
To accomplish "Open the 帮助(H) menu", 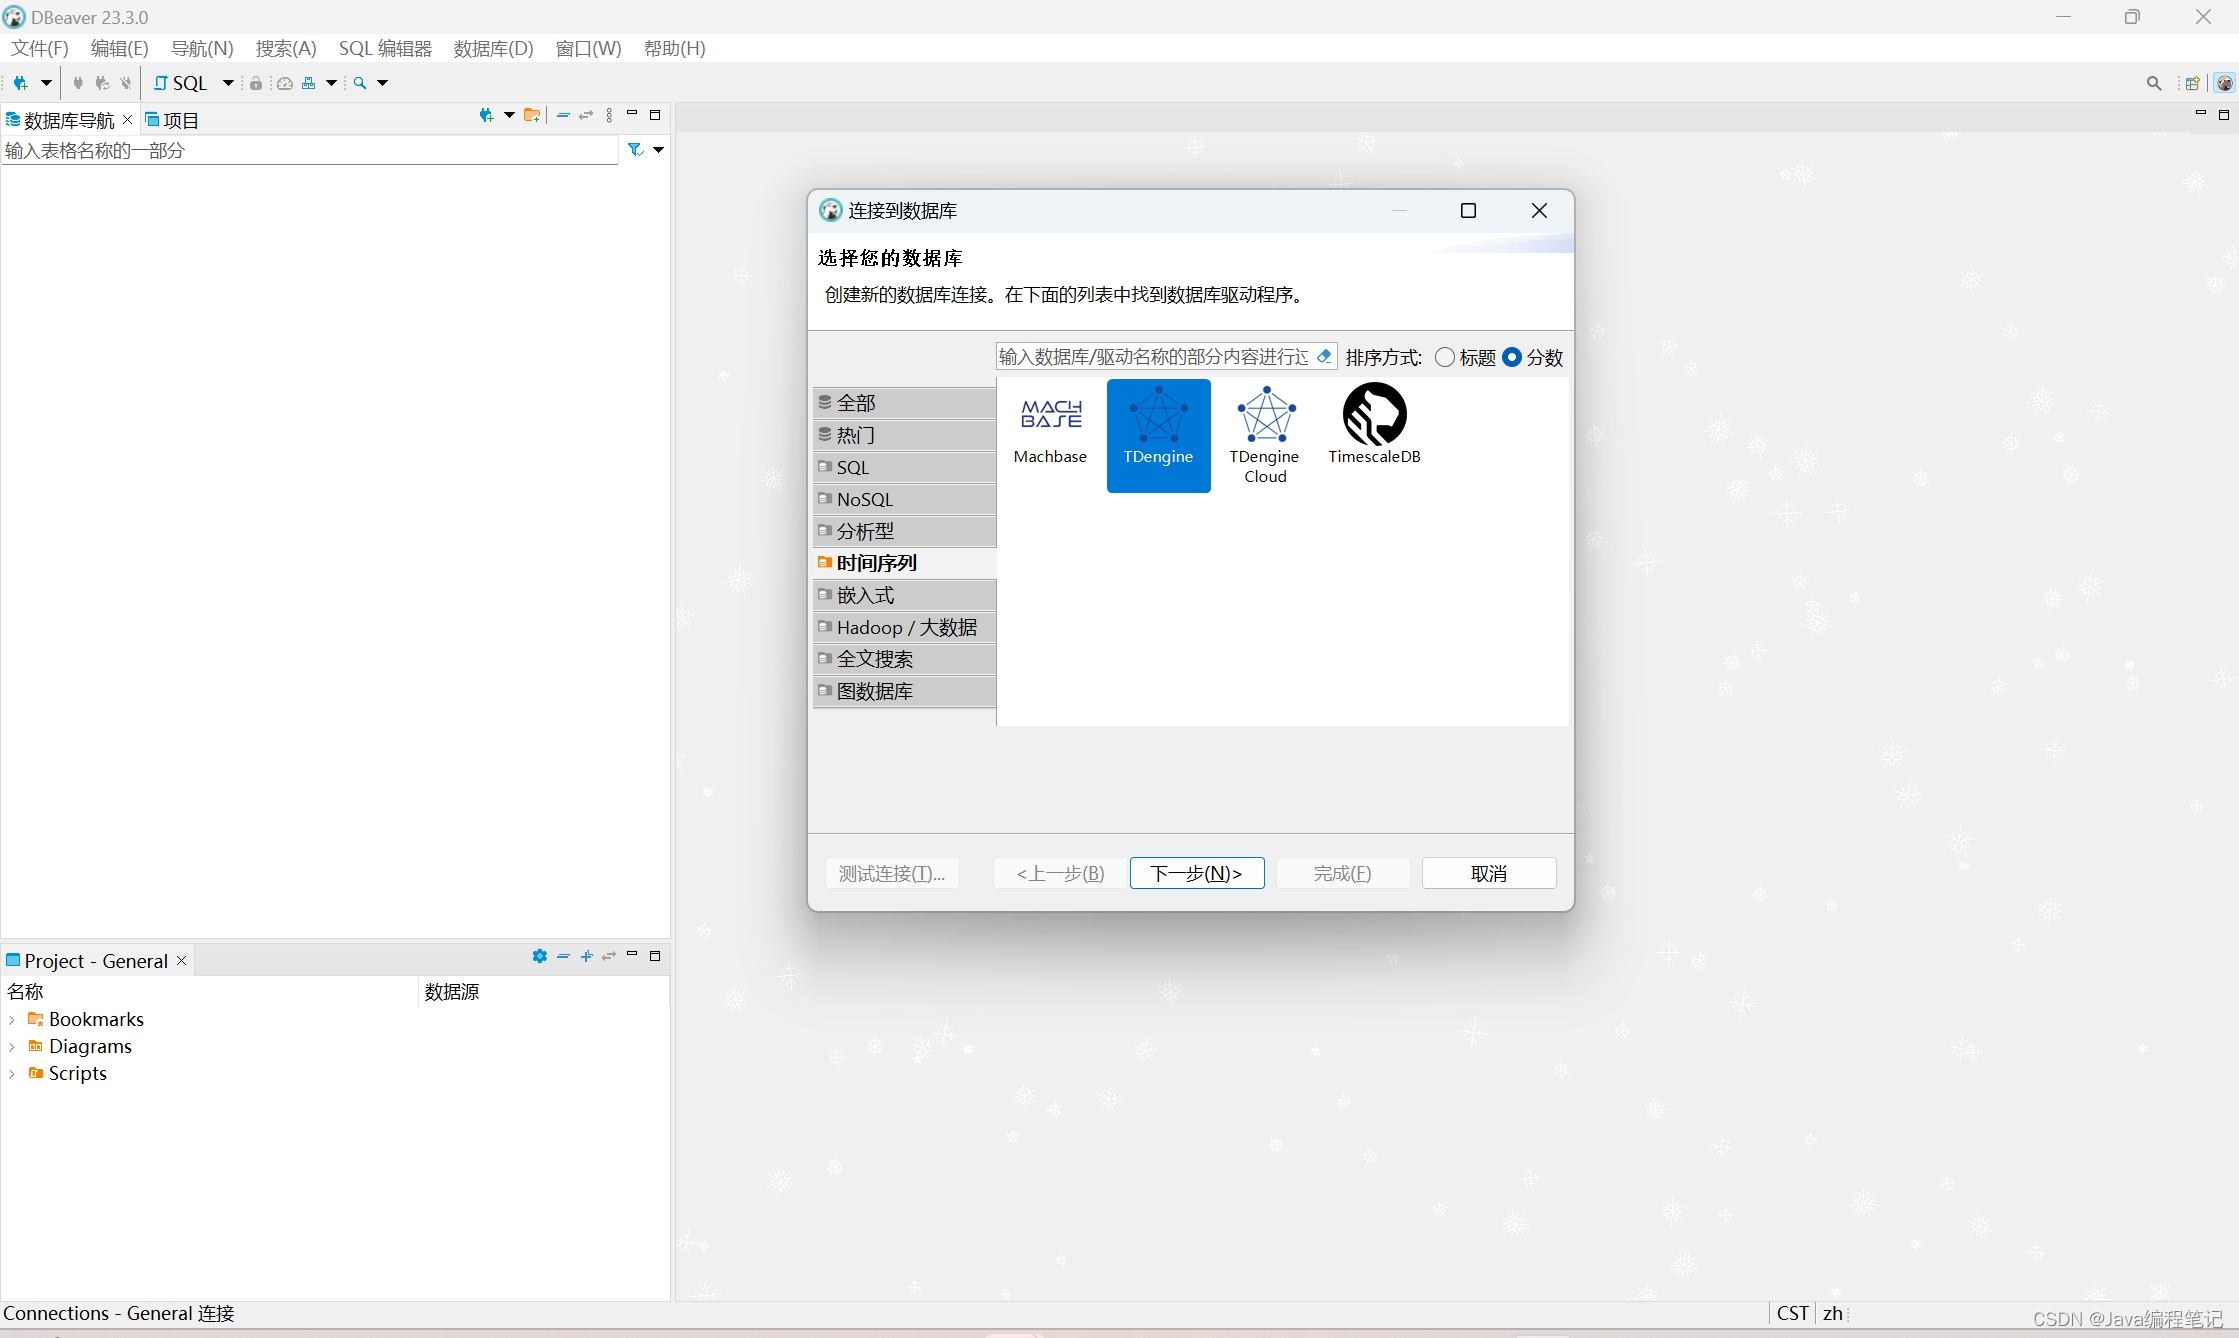I will pos(674,48).
